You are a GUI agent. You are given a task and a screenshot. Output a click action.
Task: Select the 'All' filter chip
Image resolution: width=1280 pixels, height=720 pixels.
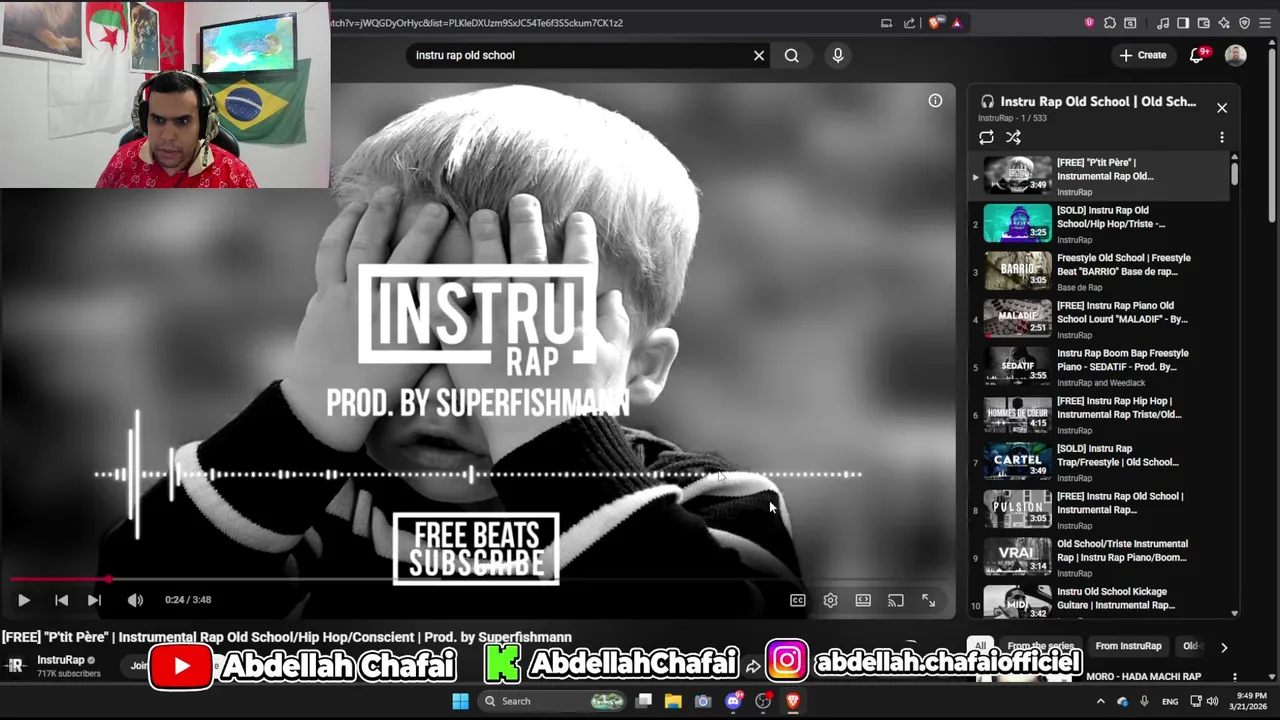click(981, 646)
